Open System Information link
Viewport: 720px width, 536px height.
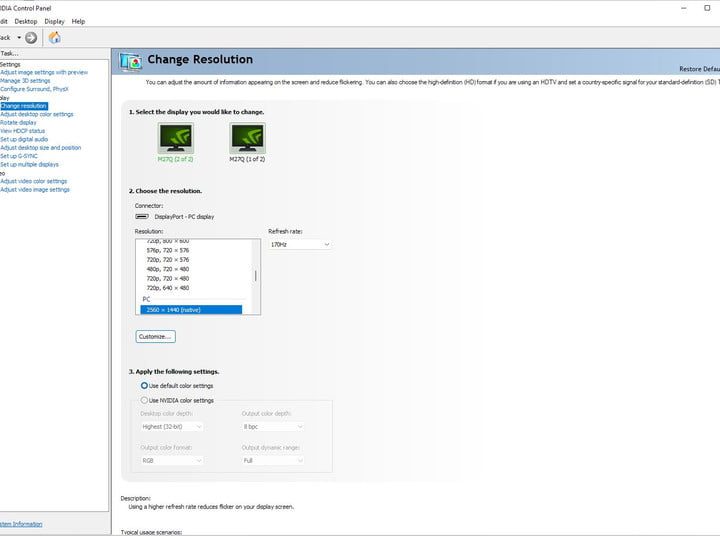[x=21, y=524]
